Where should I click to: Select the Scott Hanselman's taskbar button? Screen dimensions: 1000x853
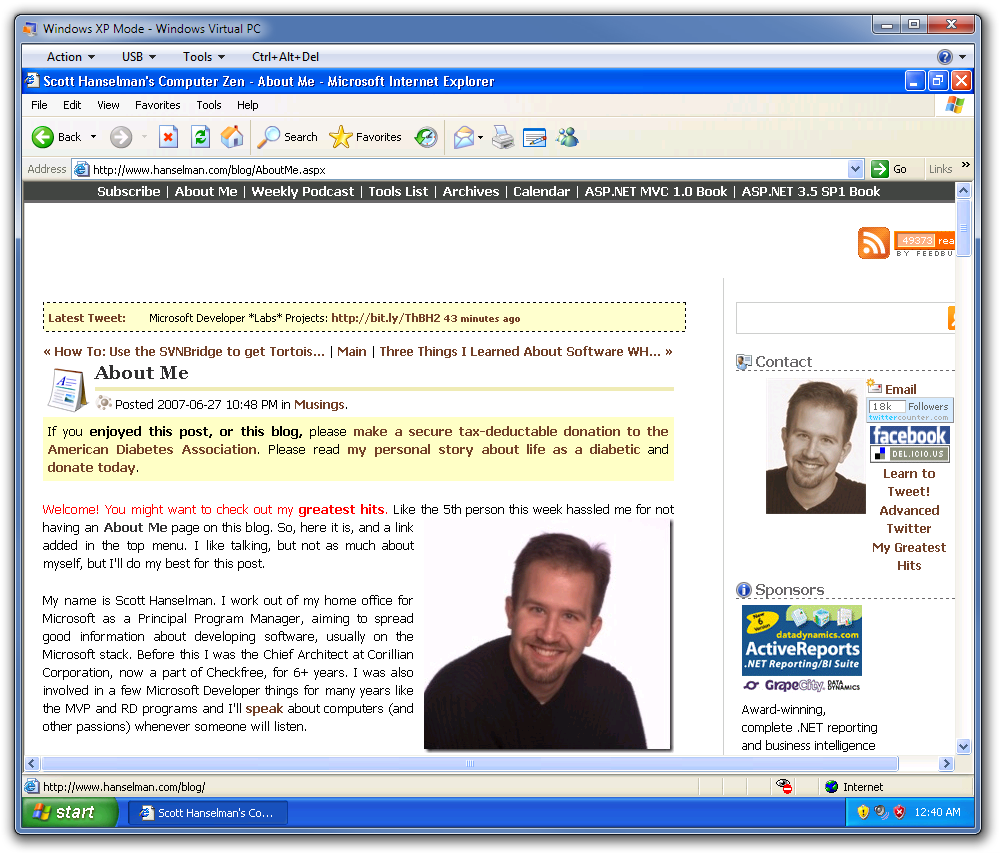pyautogui.click(x=208, y=813)
